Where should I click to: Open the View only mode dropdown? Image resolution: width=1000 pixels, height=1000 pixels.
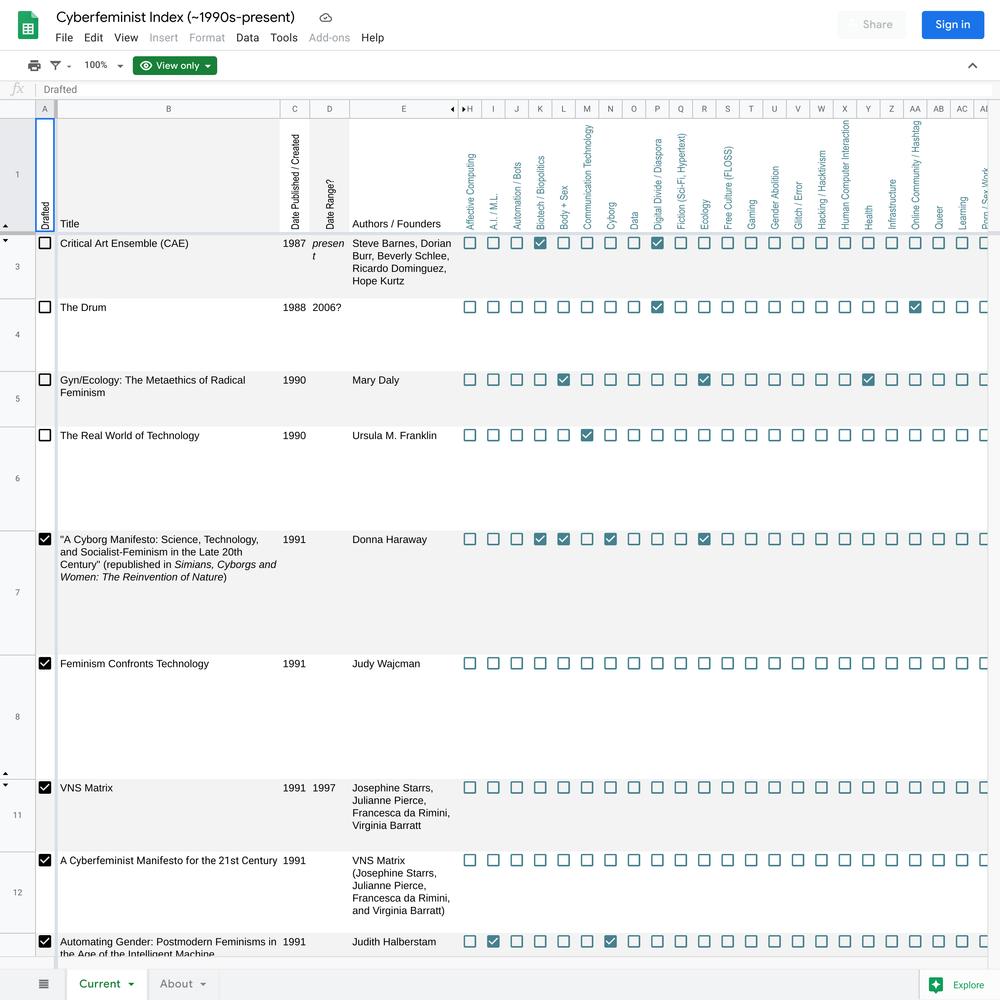pyautogui.click(x=175, y=66)
